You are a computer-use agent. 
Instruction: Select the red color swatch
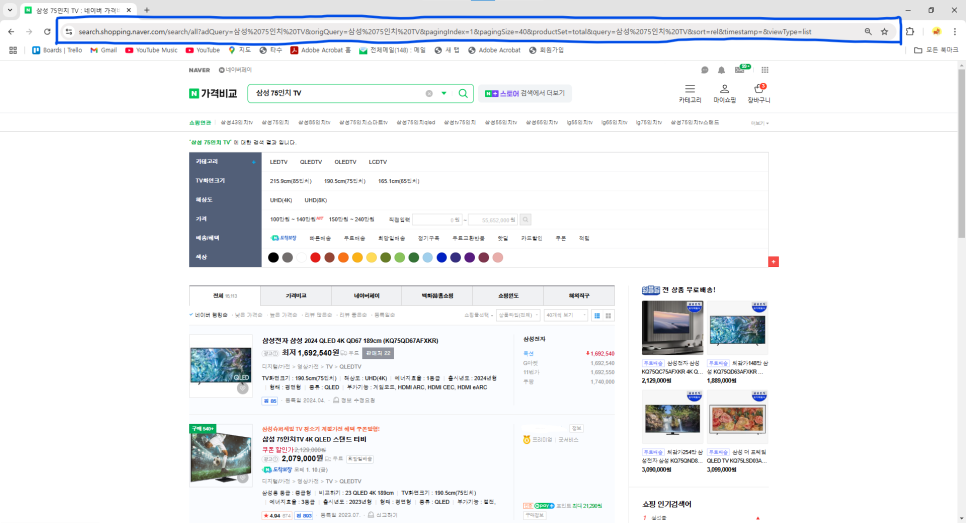pos(315,257)
